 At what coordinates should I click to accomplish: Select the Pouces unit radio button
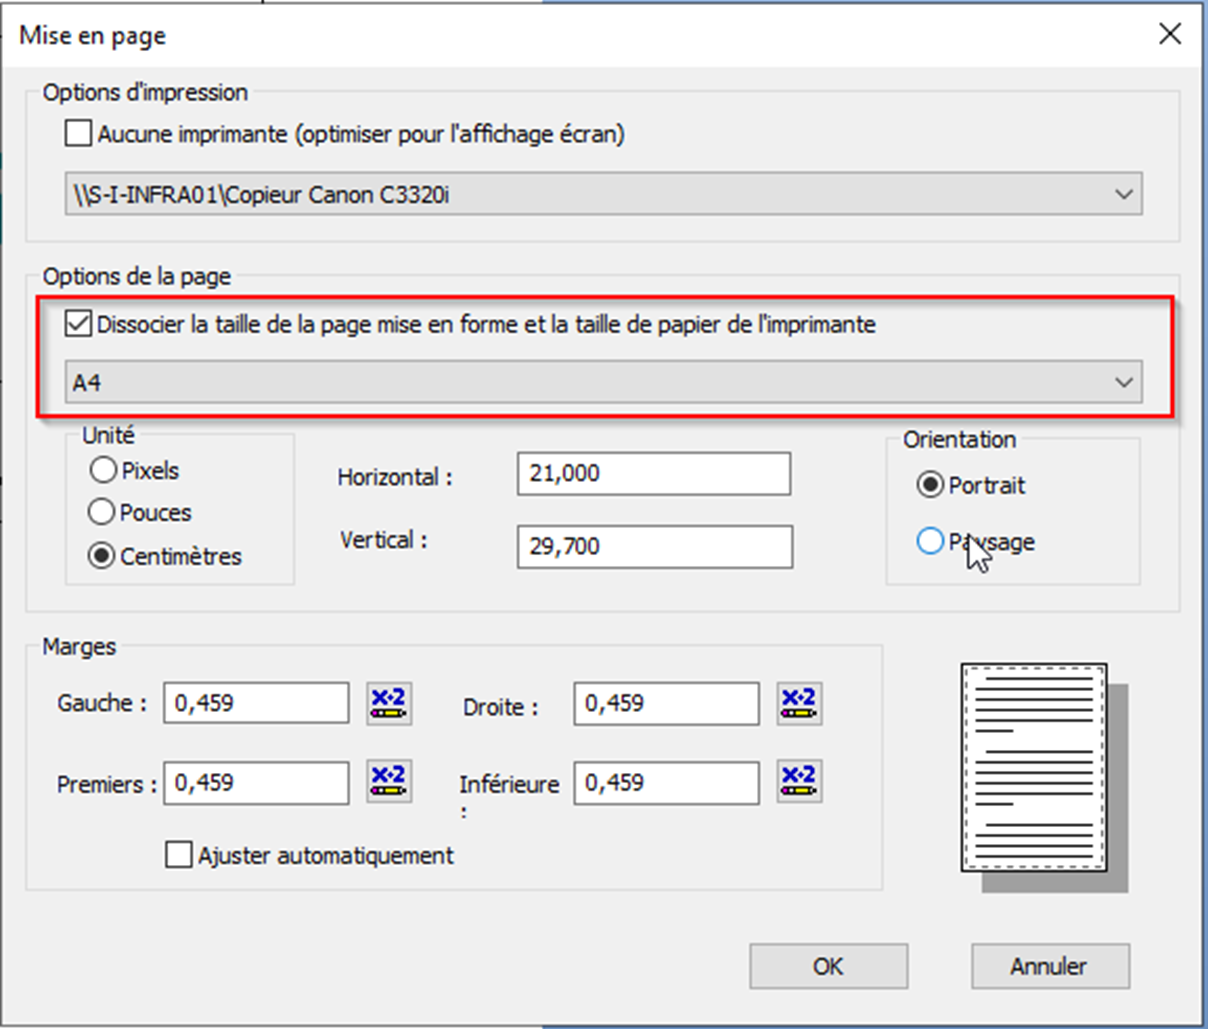coord(102,512)
